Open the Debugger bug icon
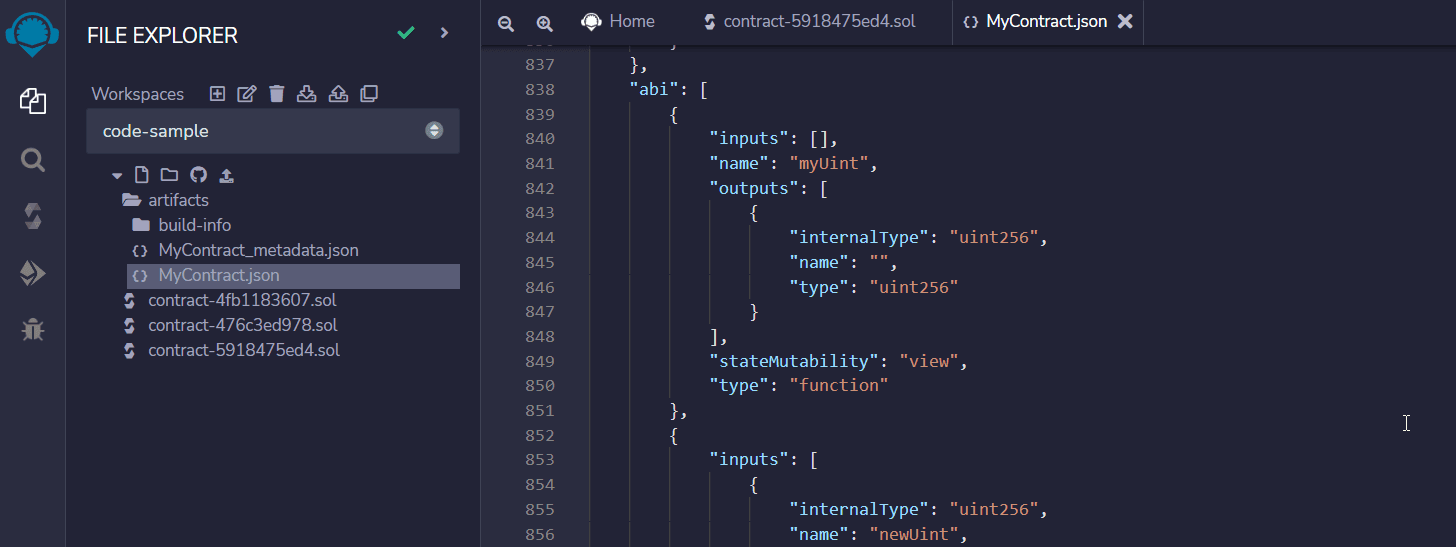 33,329
